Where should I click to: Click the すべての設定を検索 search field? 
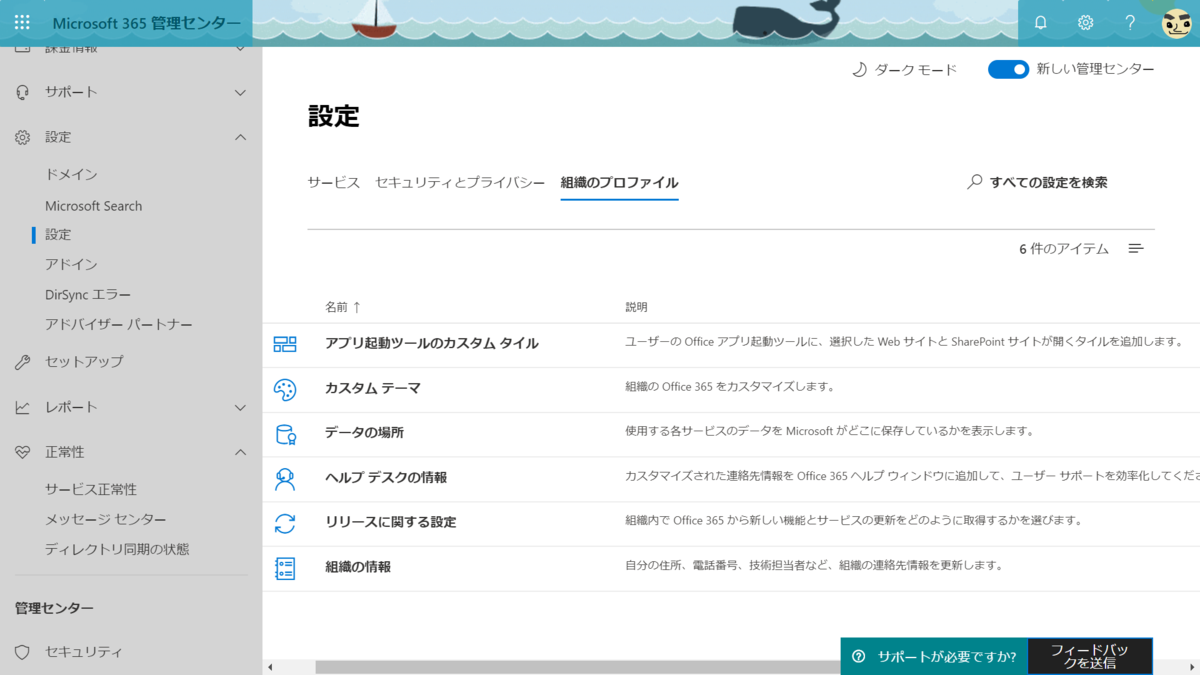click(1049, 183)
